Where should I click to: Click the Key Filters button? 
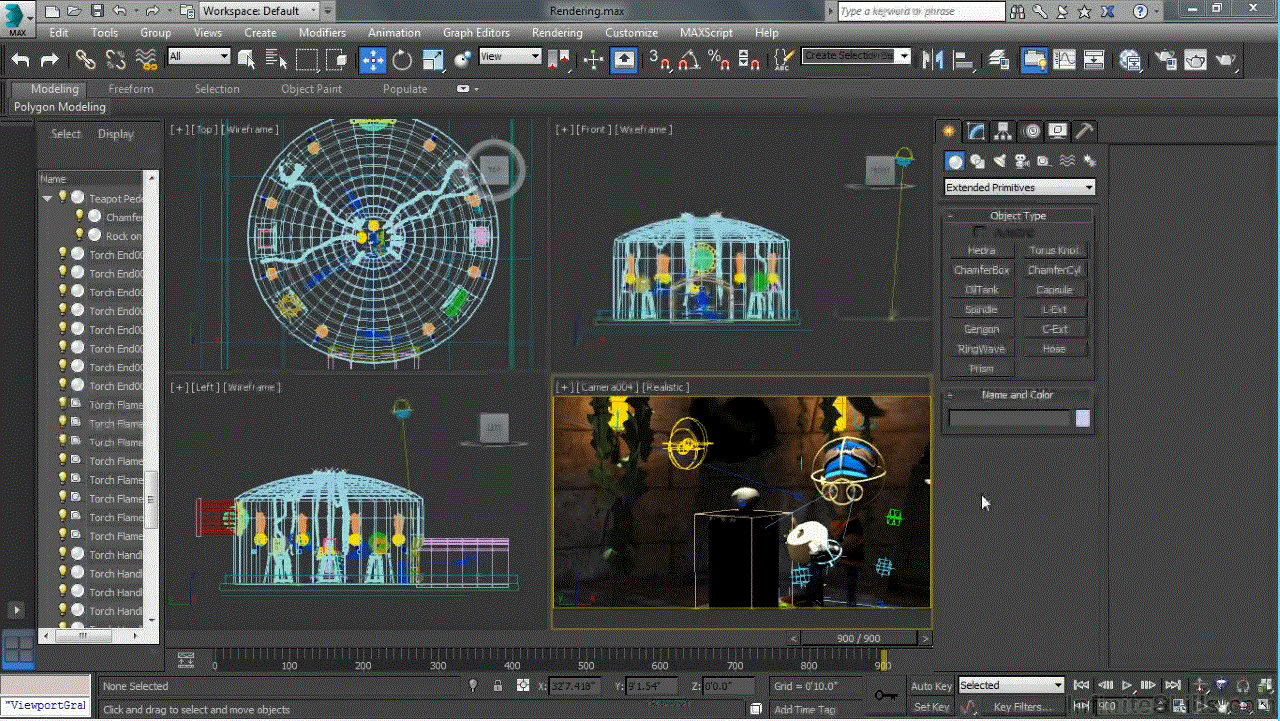click(1023, 707)
